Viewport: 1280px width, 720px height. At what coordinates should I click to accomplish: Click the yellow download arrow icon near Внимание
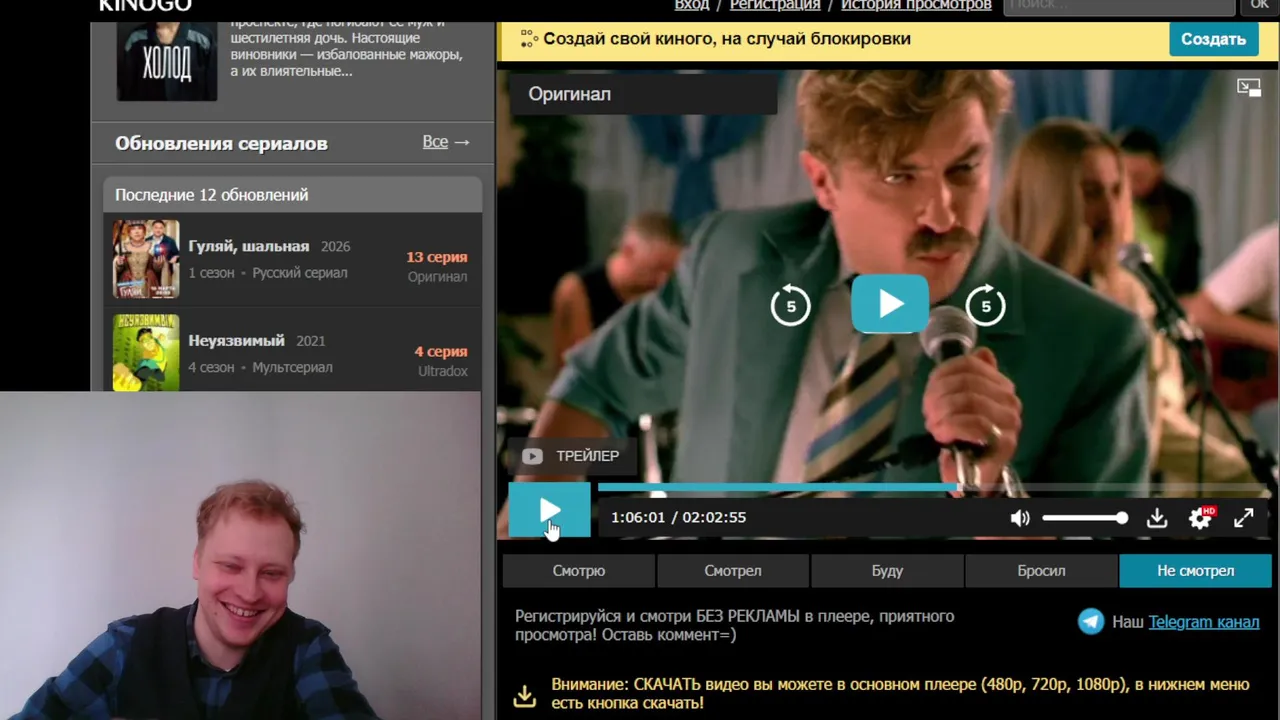[x=525, y=695]
